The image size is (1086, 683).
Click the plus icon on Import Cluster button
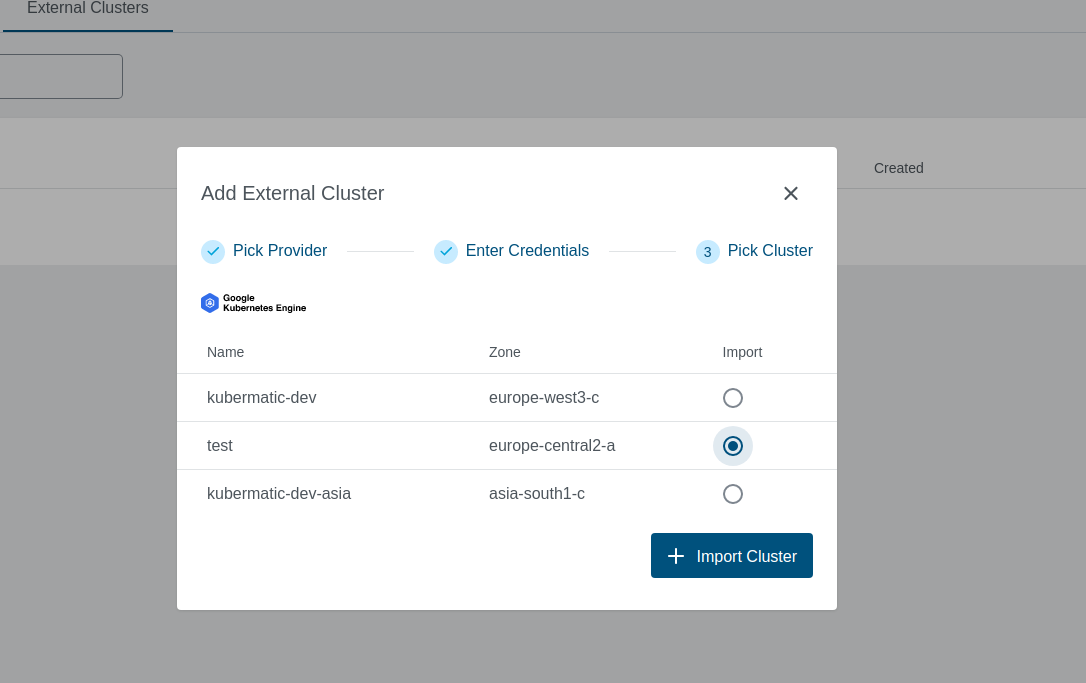[676, 555]
